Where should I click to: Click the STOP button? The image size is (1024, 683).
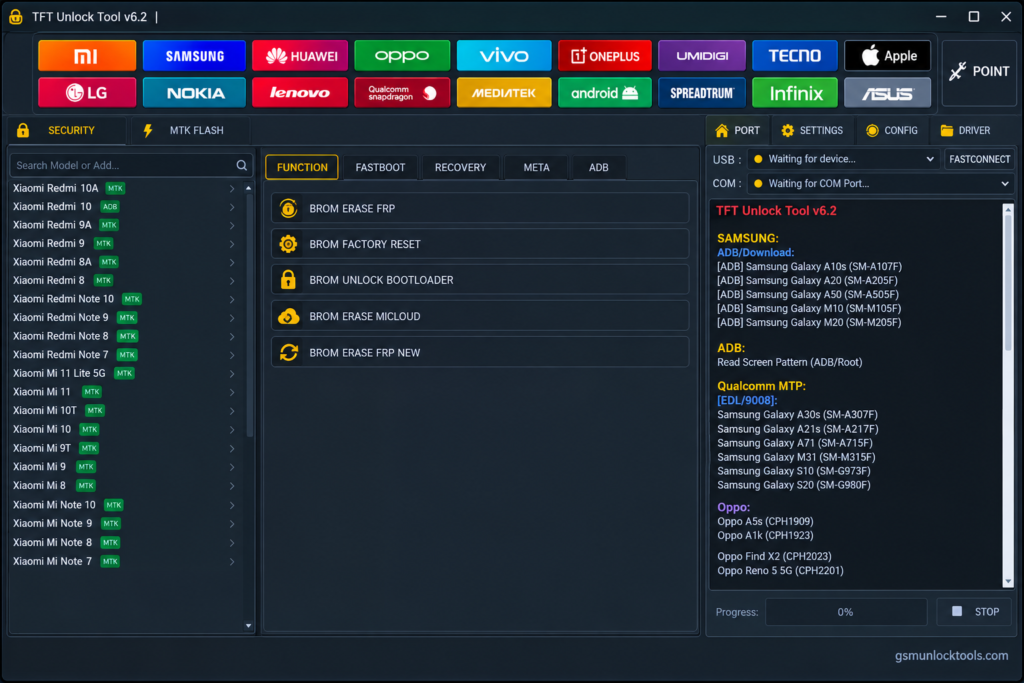coord(975,612)
